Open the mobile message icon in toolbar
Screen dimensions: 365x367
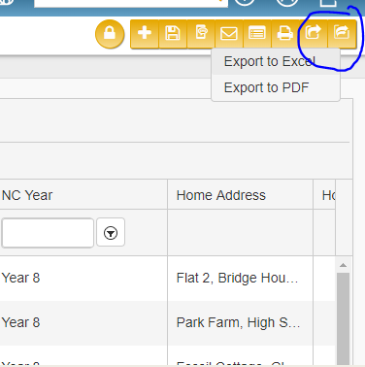click(x=201, y=34)
